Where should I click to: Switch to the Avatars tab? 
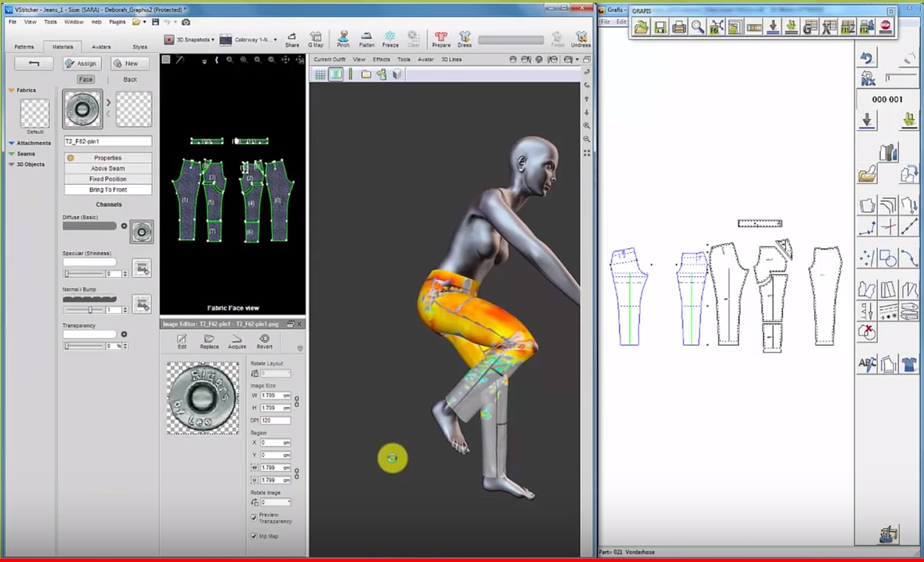click(101, 46)
